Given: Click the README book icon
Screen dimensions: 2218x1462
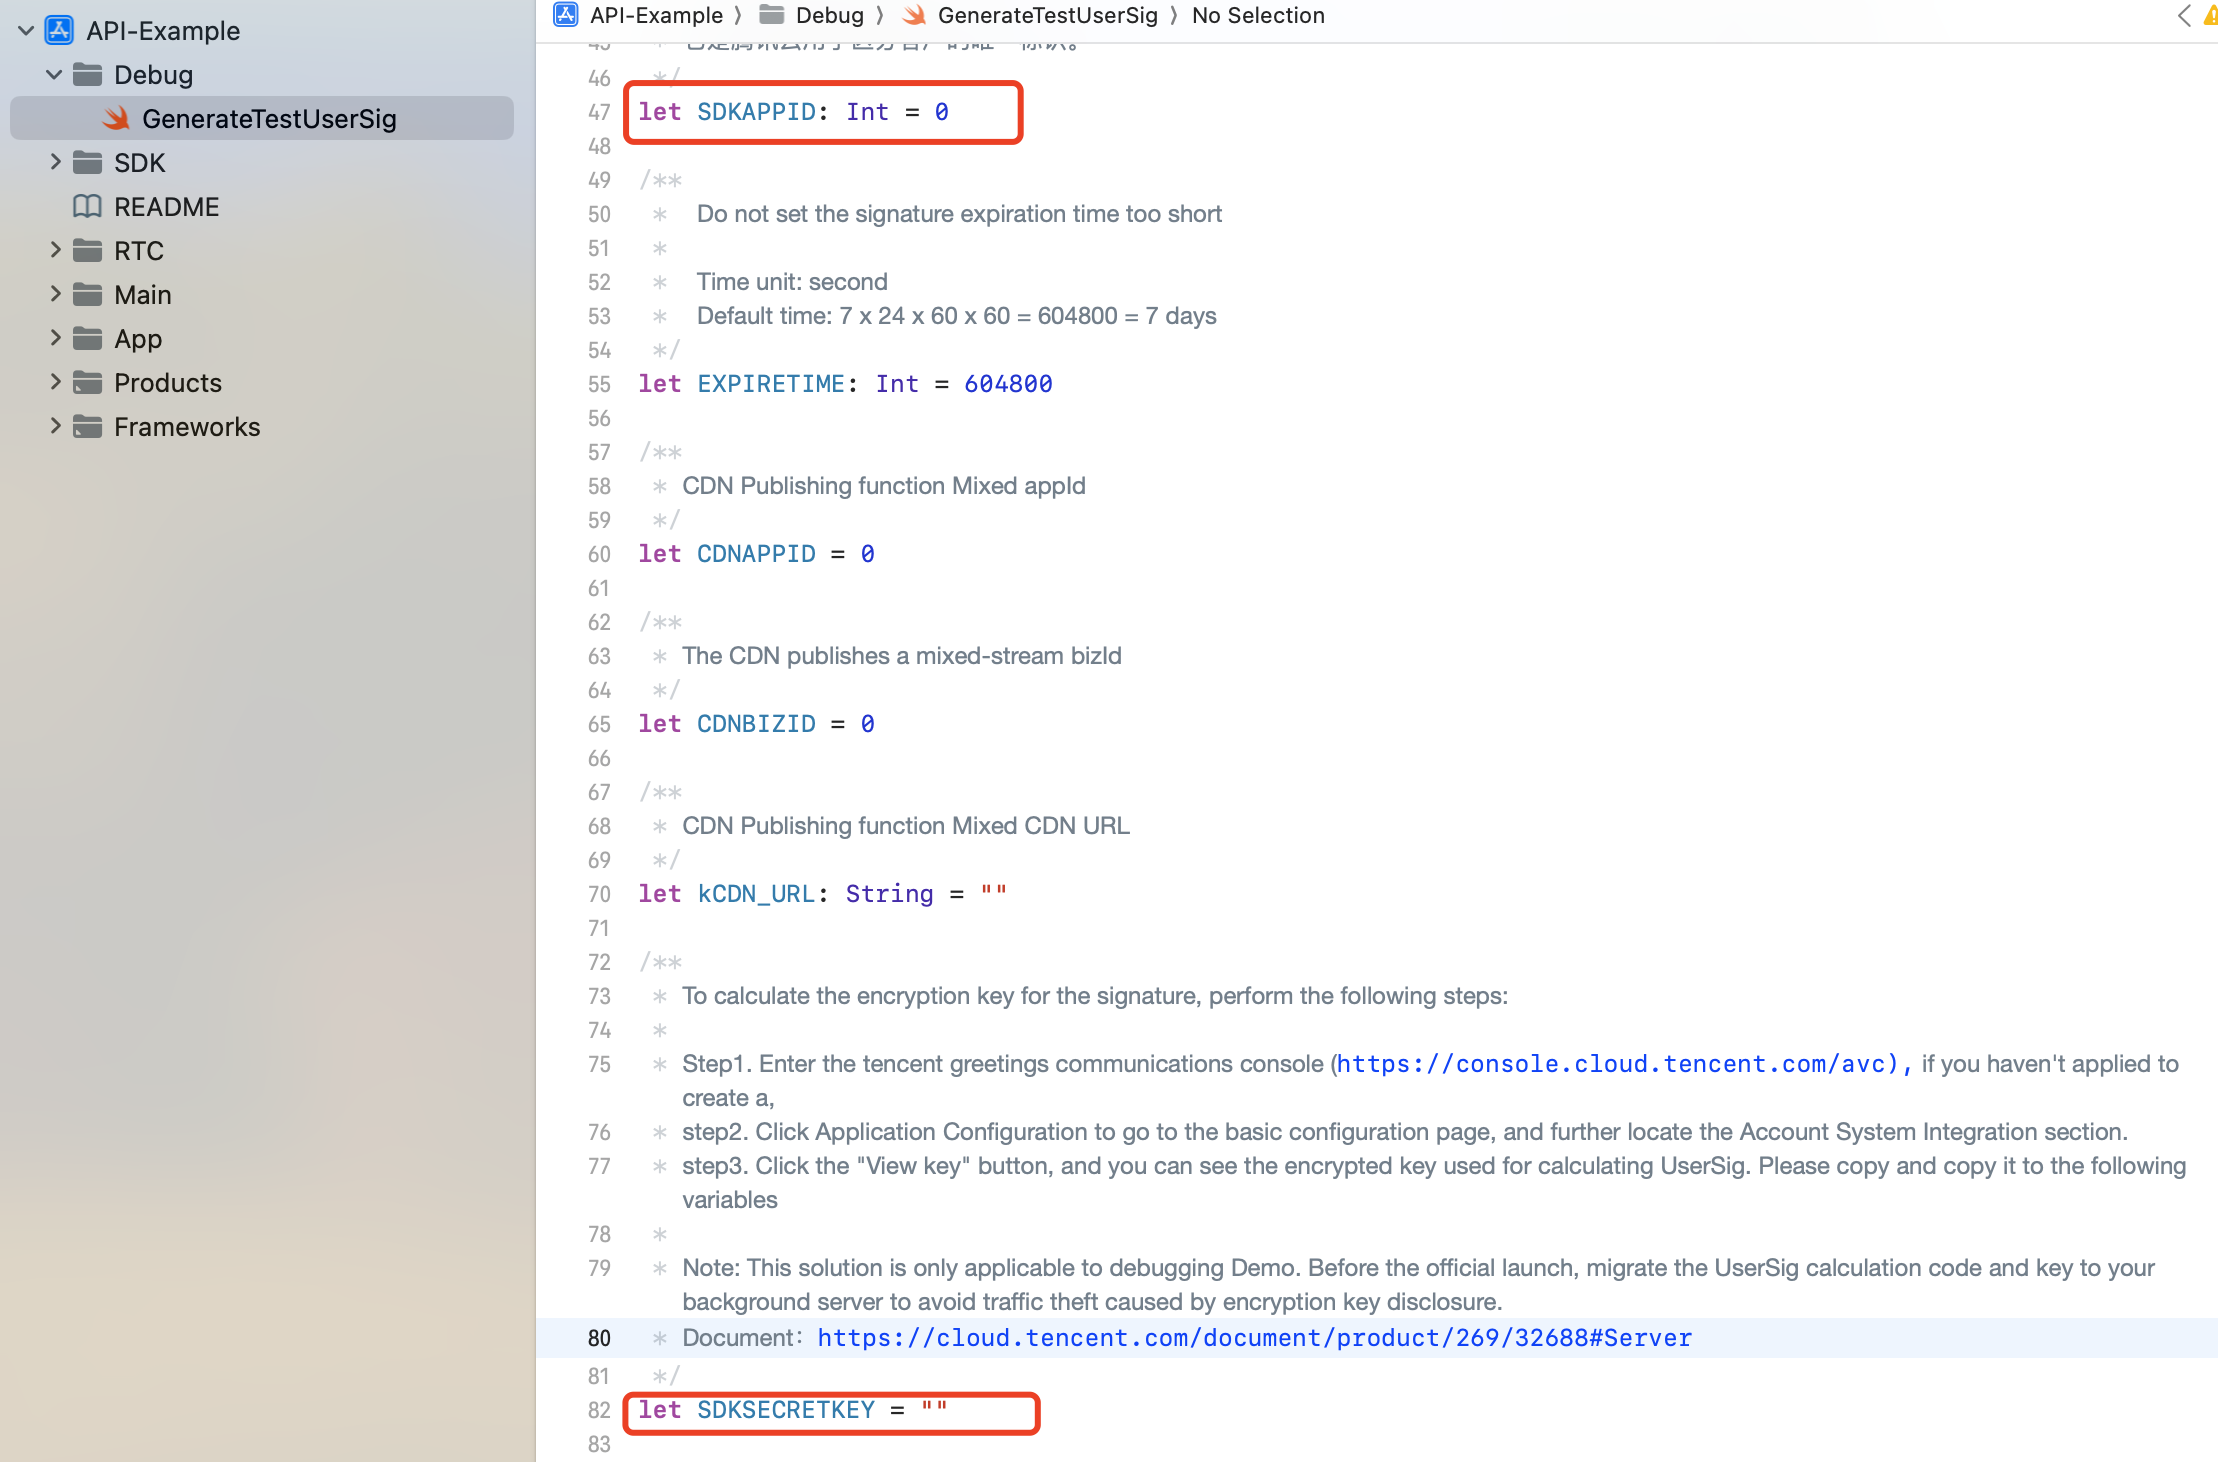Looking at the screenshot, I should click(88, 207).
